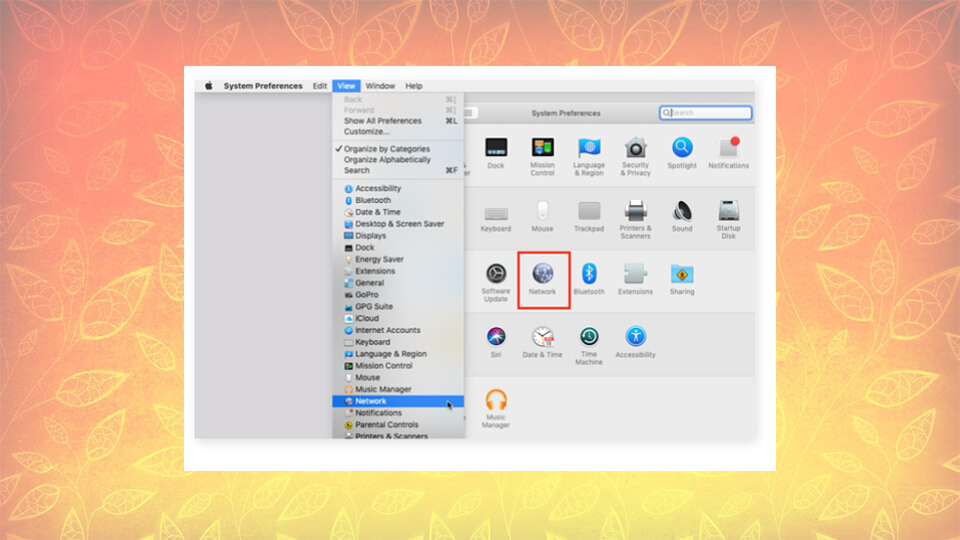Screen dimensions: 960x540
Task: Open Notifications icon in preferences grid
Action: (729, 148)
